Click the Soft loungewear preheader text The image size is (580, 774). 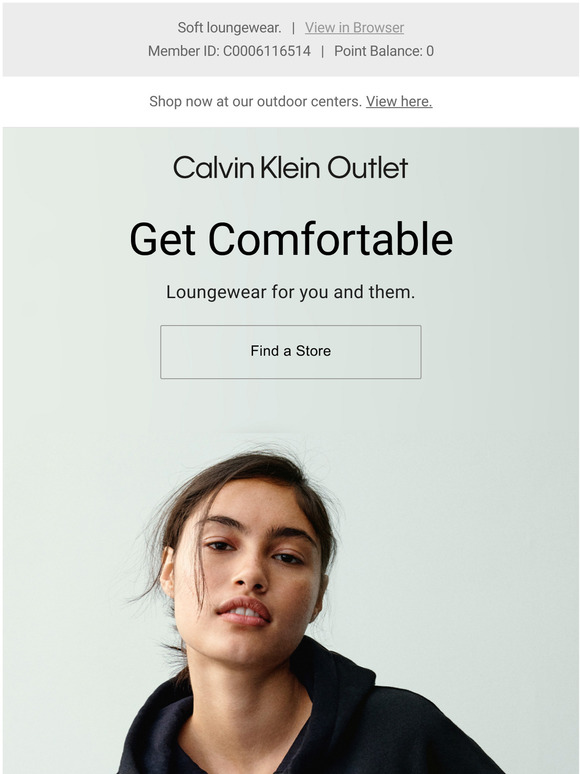pos(229,28)
